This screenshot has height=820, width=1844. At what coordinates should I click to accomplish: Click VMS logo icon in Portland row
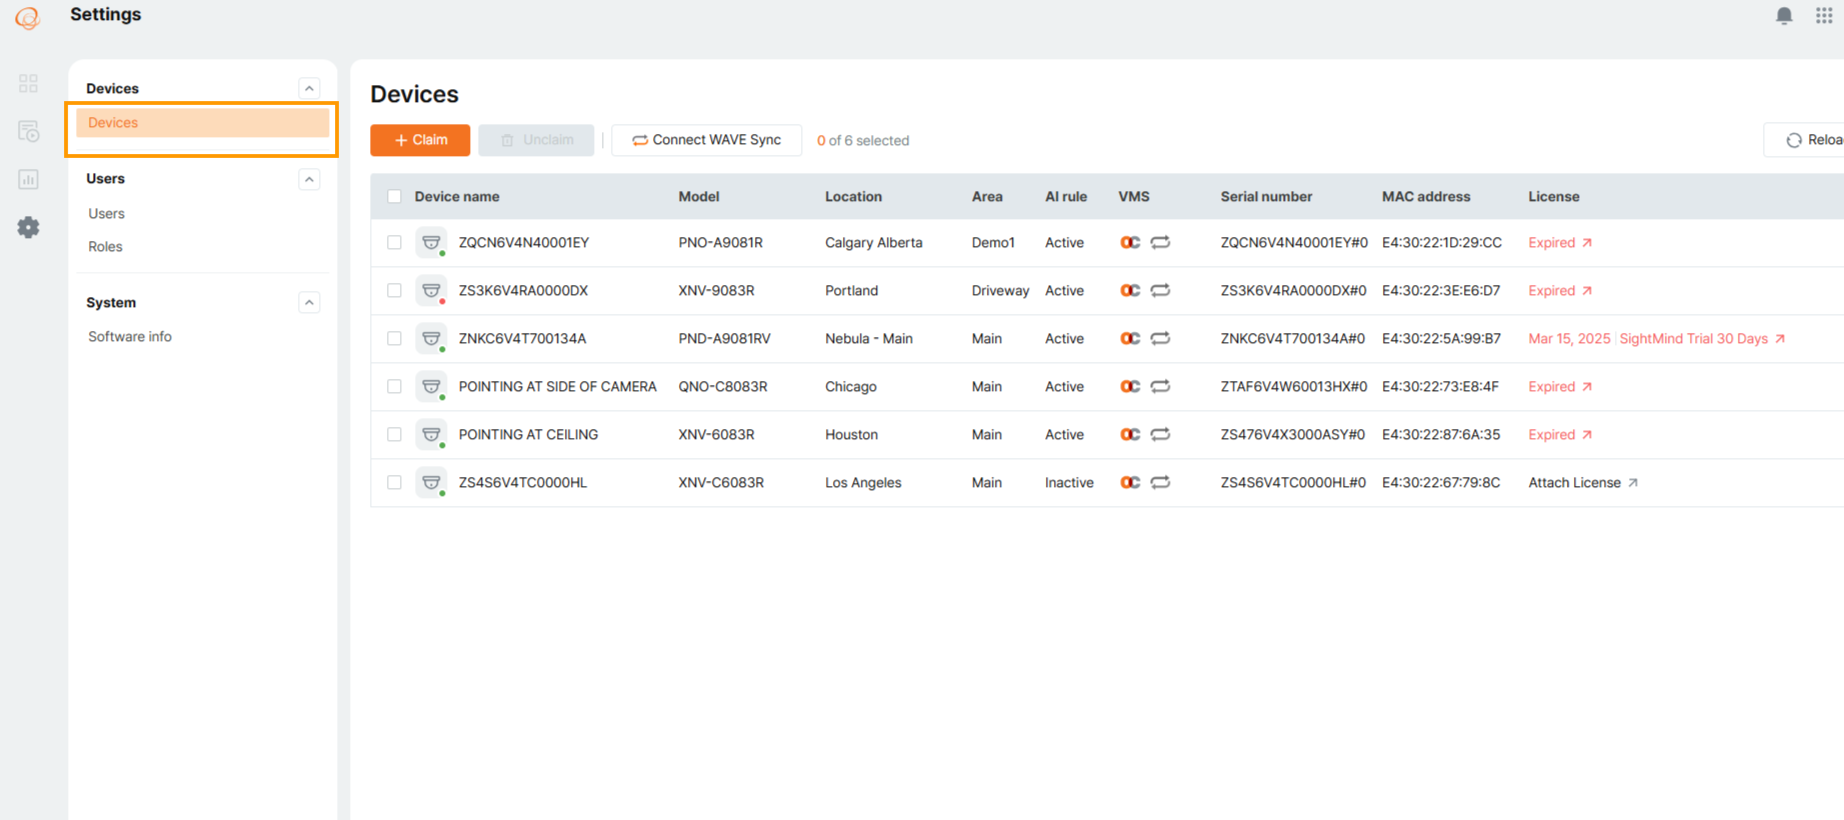[x=1130, y=290]
